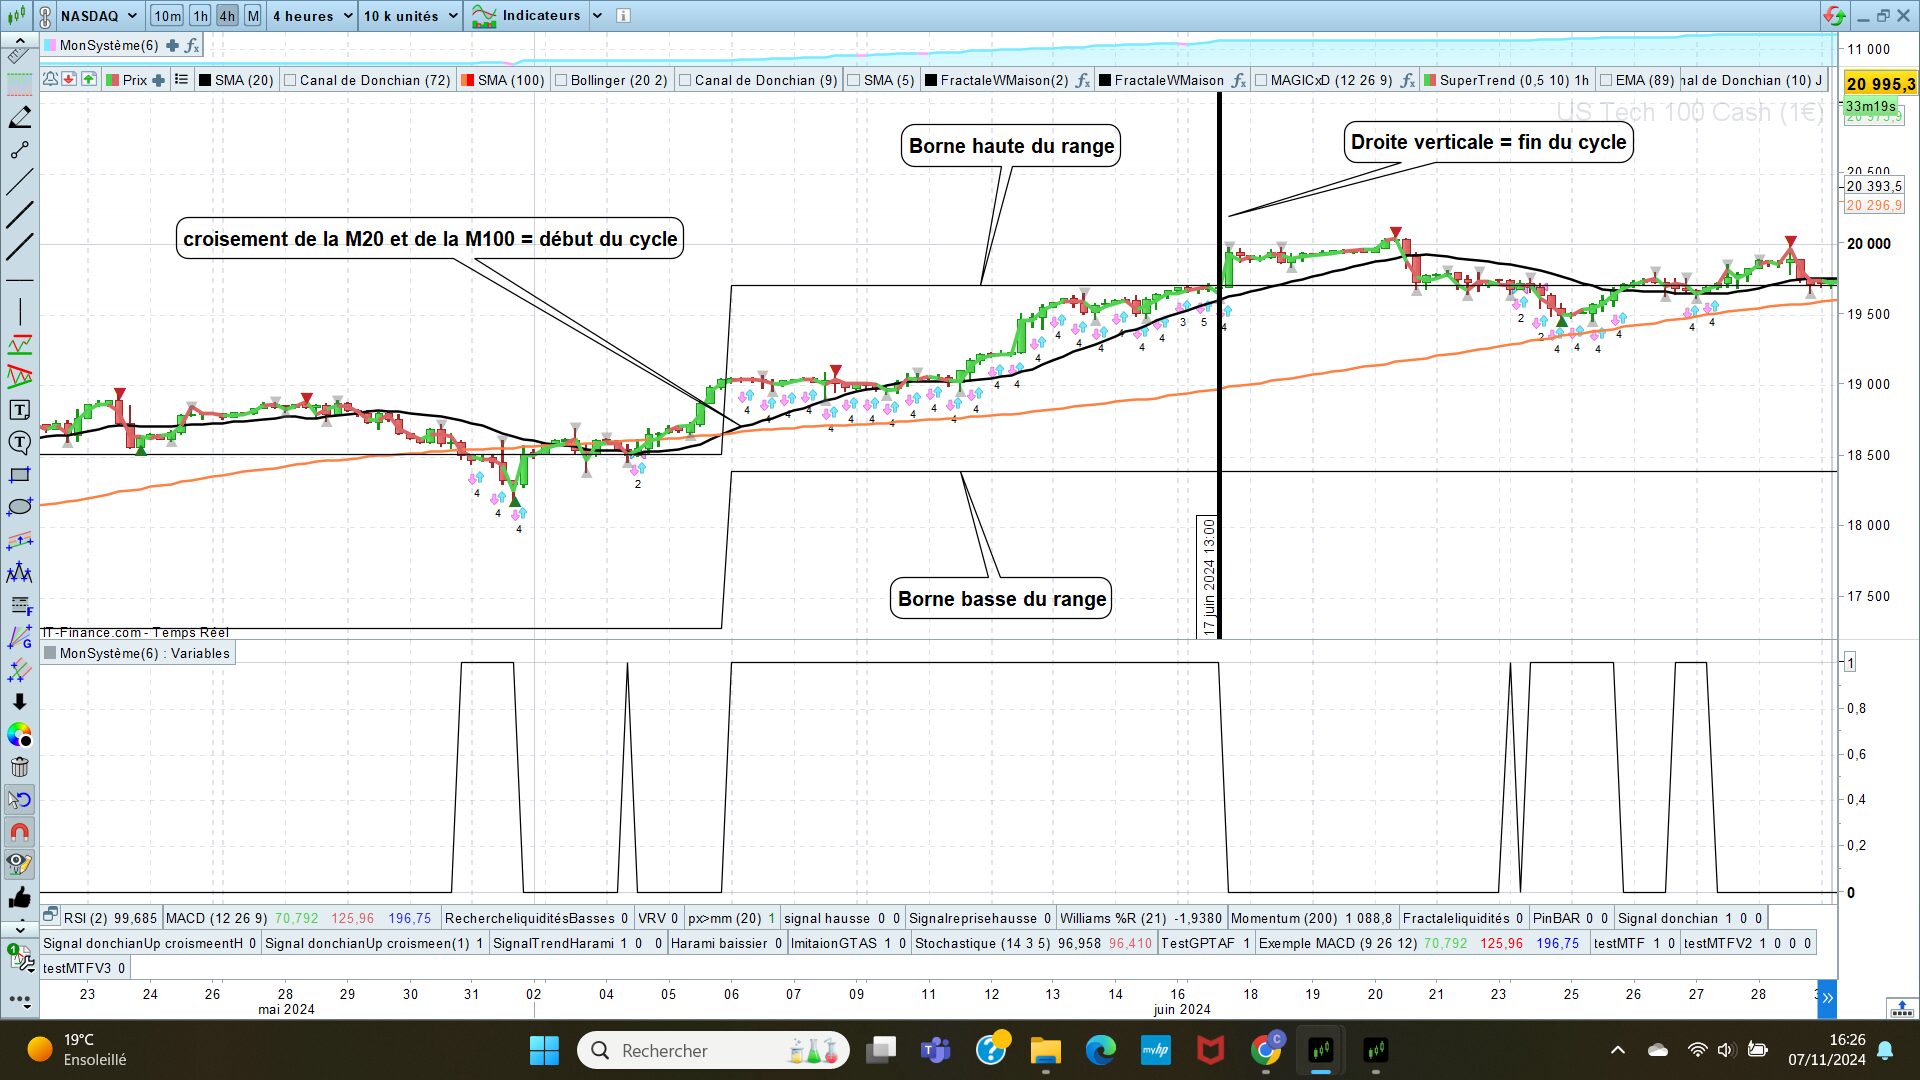Switch to the 1h timeframe tab
The height and width of the screenshot is (1080, 1920).
tap(200, 16)
